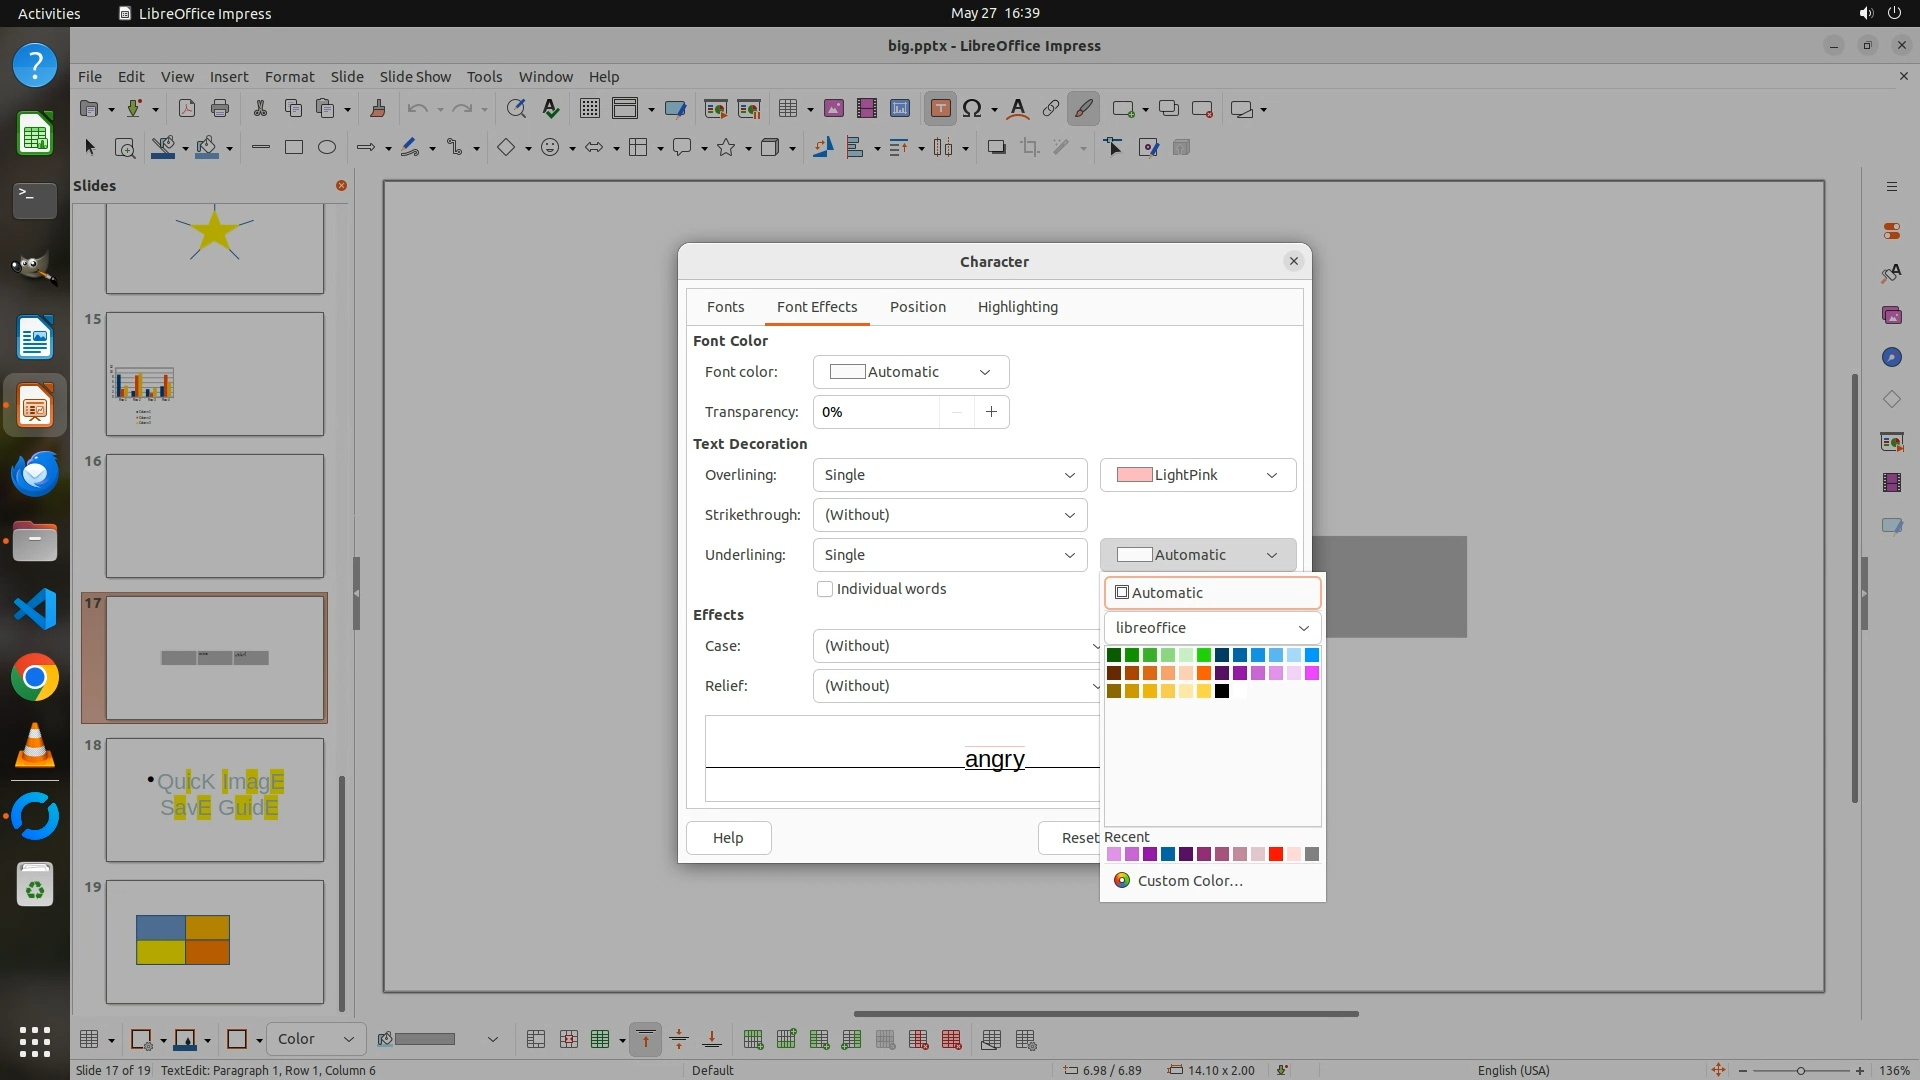Image resolution: width=1920 pixels, height=1080 pixels.
Task: Open the sidebar Gallery panel icon
Action: (x=1891, y=315)
